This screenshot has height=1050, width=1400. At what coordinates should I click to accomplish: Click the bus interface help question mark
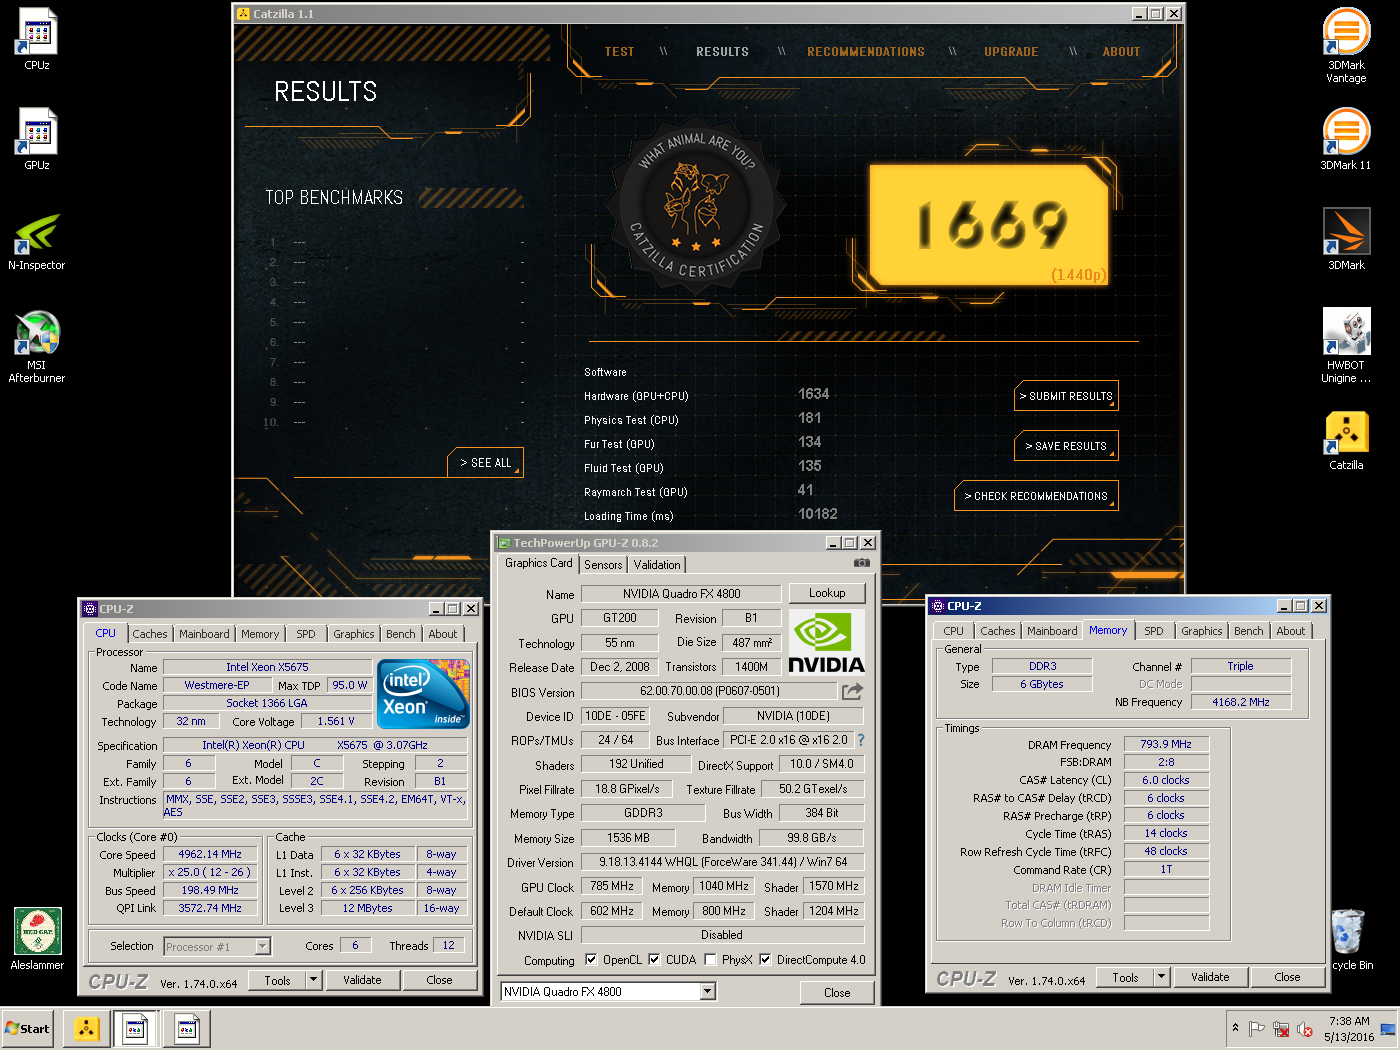coord(860,740)
